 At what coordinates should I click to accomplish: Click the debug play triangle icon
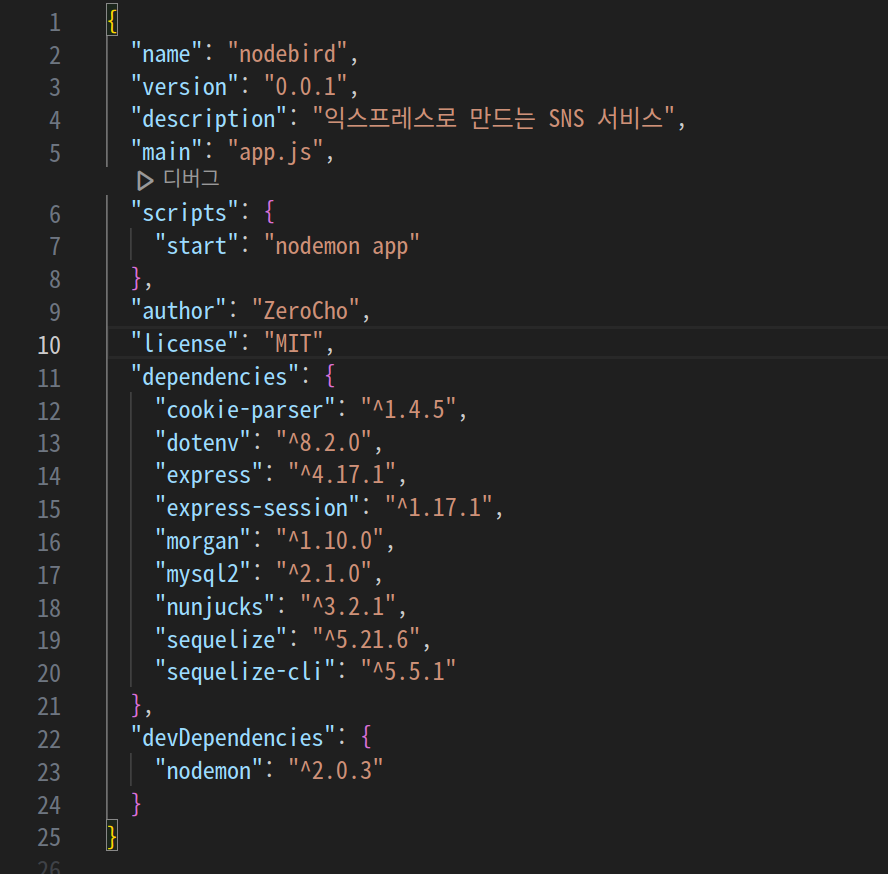[145, 181]
